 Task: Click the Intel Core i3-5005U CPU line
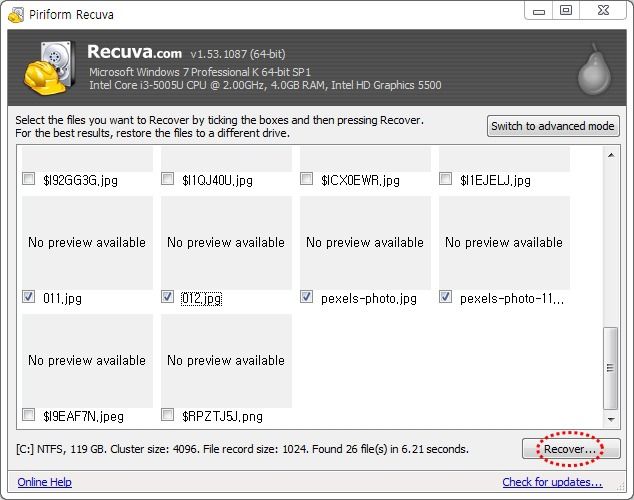click(265, 85)
